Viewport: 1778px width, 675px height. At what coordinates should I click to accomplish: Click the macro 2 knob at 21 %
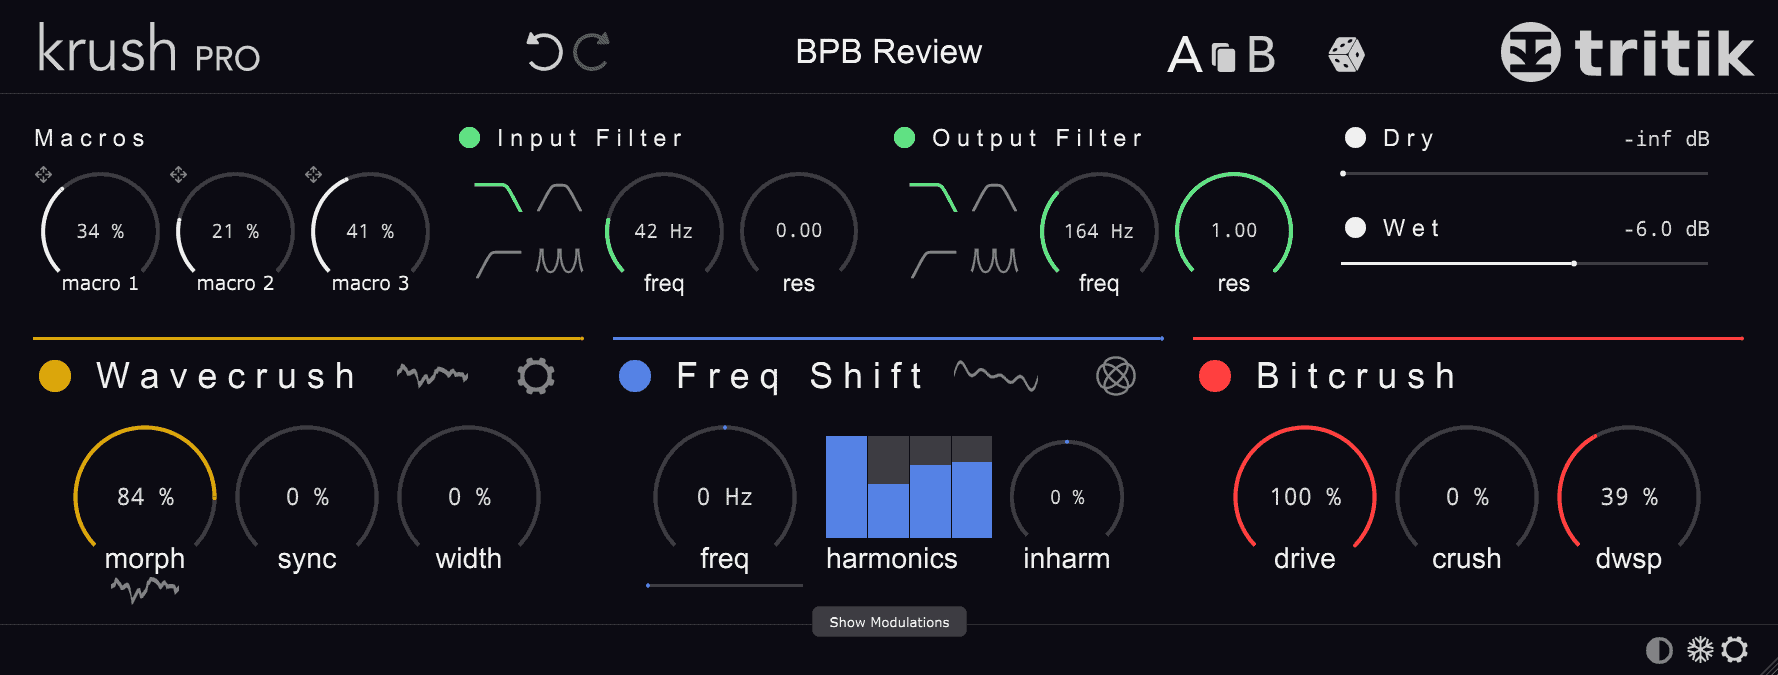(x=235, y=229)
